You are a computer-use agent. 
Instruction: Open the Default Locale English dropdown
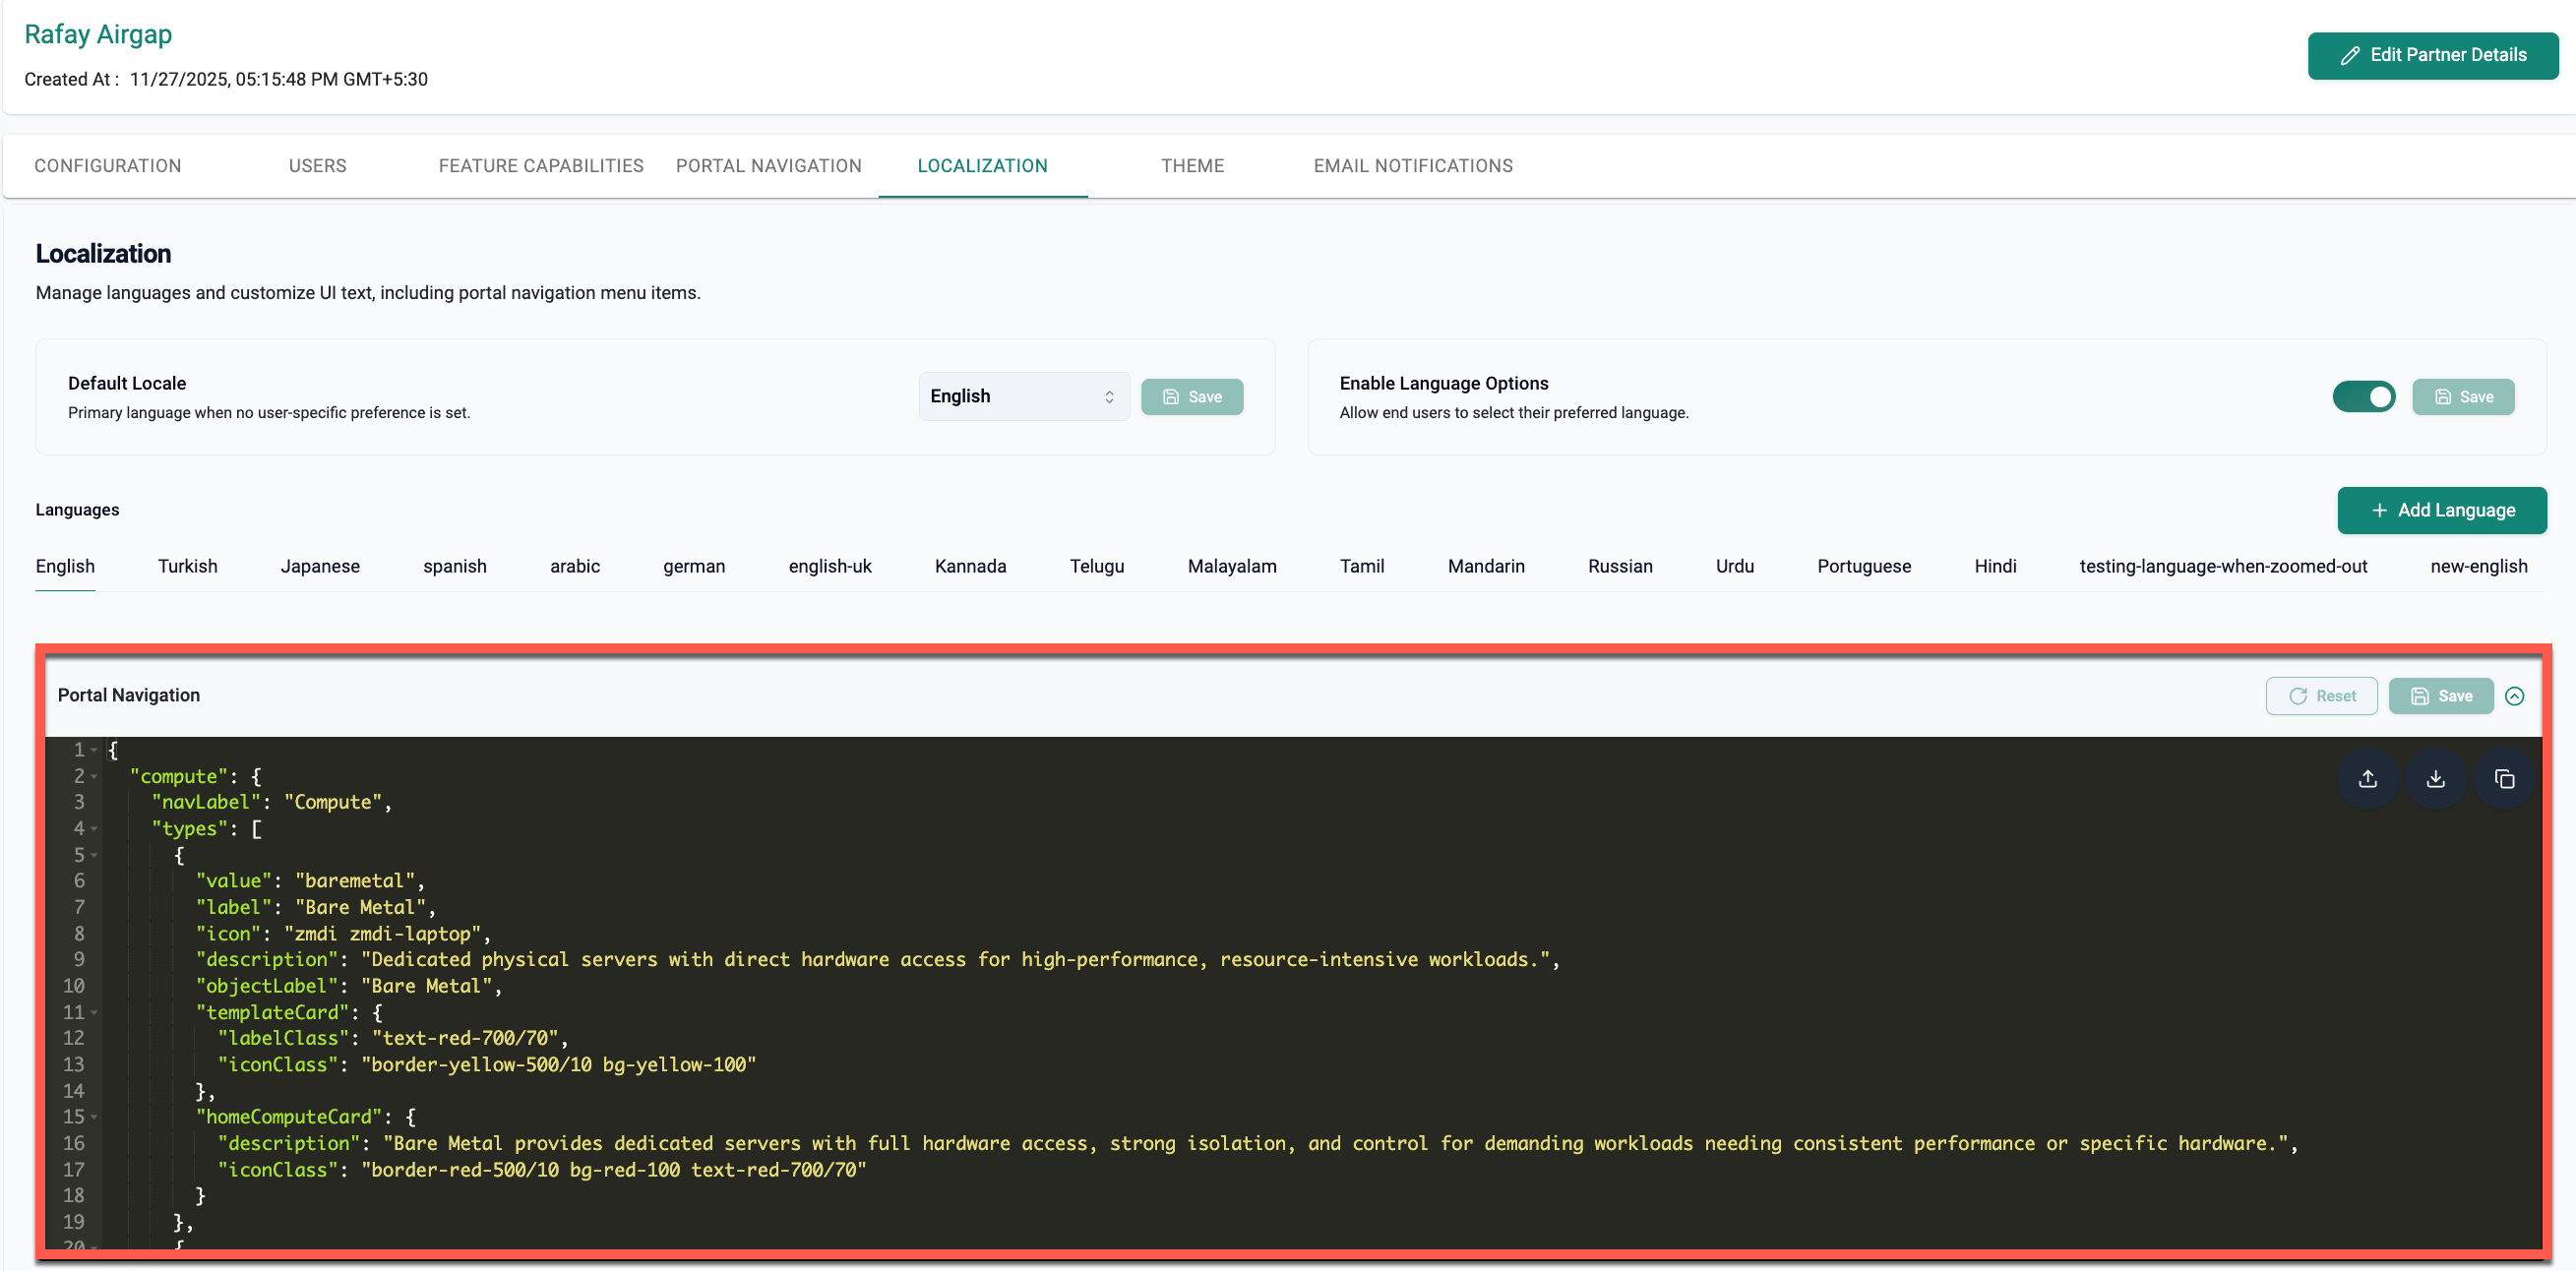pos(1023,397)
